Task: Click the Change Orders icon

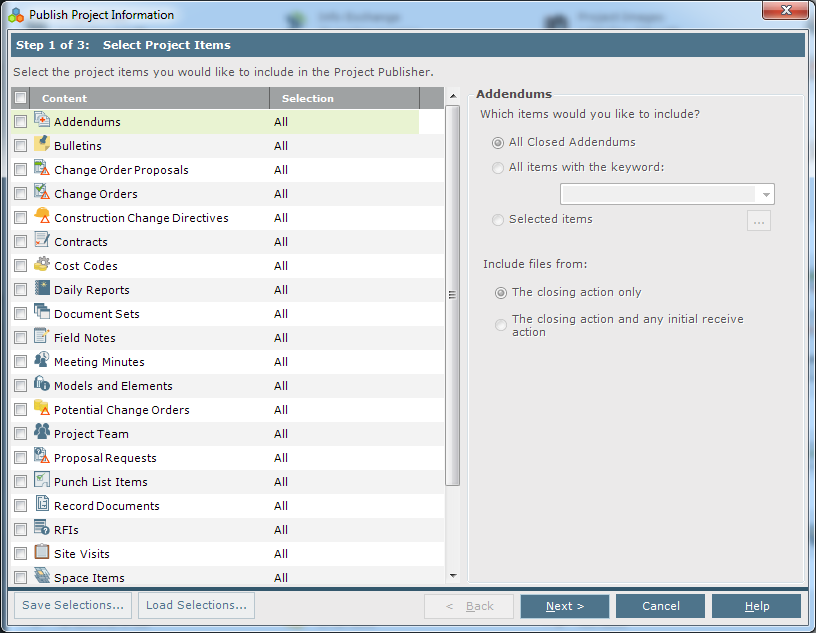Action: coord(42,192)
